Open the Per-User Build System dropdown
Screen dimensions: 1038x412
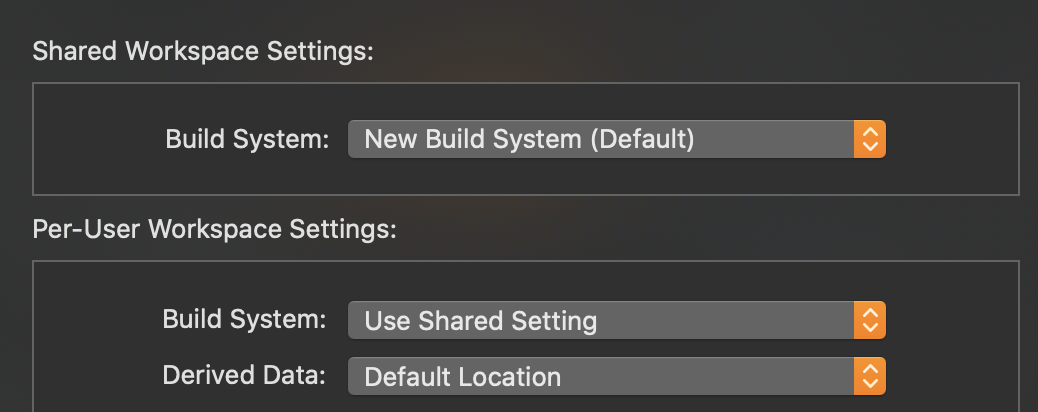[x=600, y=321]
